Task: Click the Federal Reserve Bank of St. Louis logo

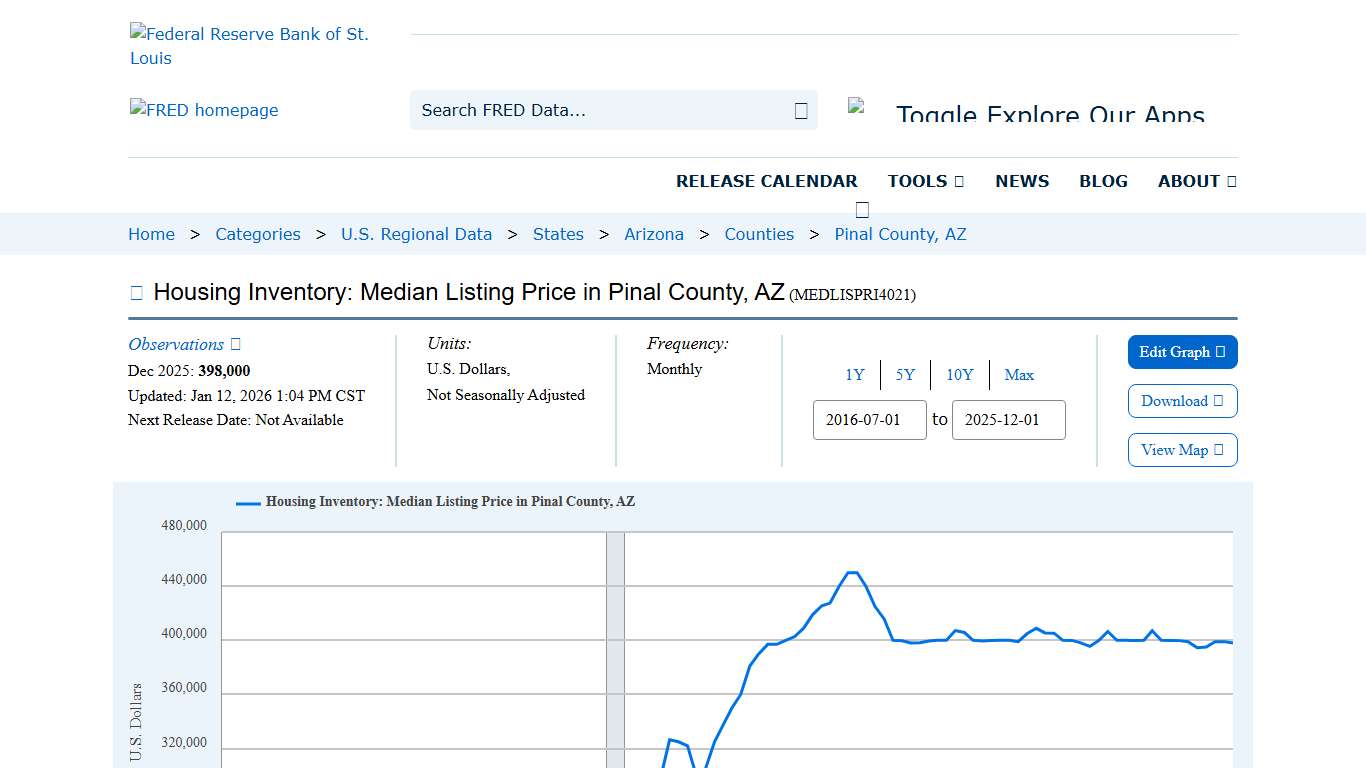Action: 249,45
